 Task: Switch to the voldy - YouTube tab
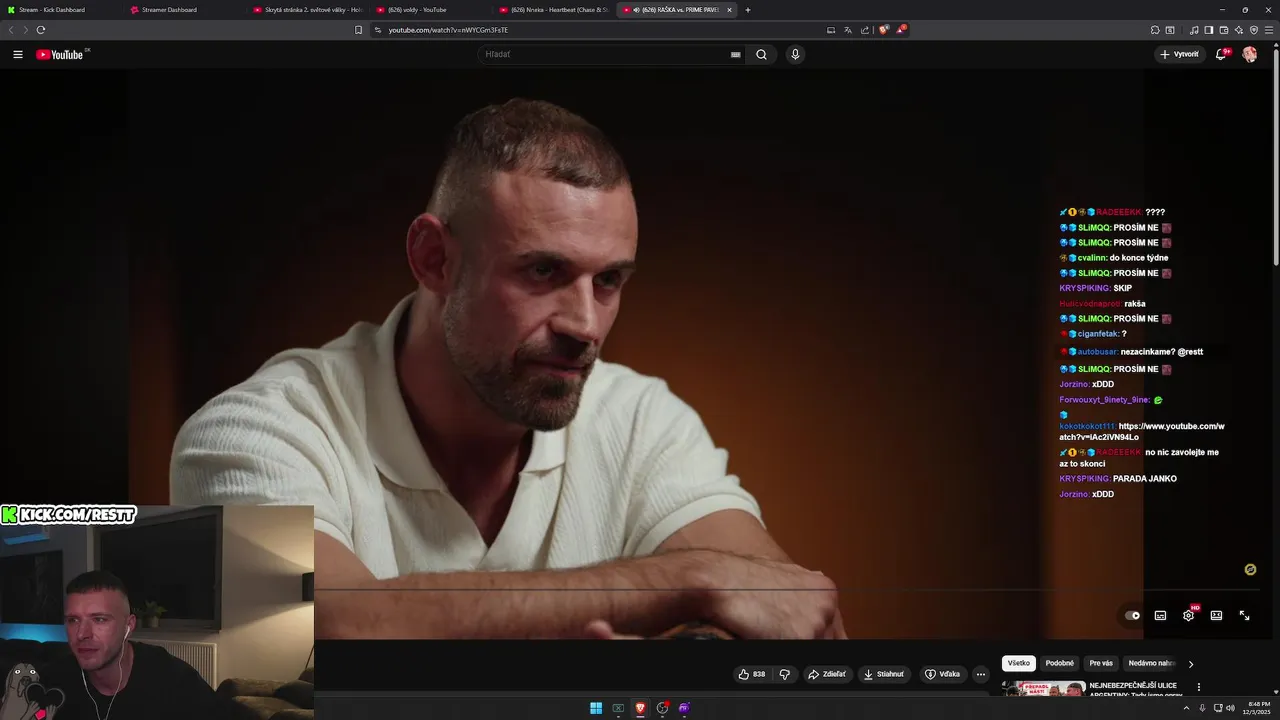coord(430,10)
